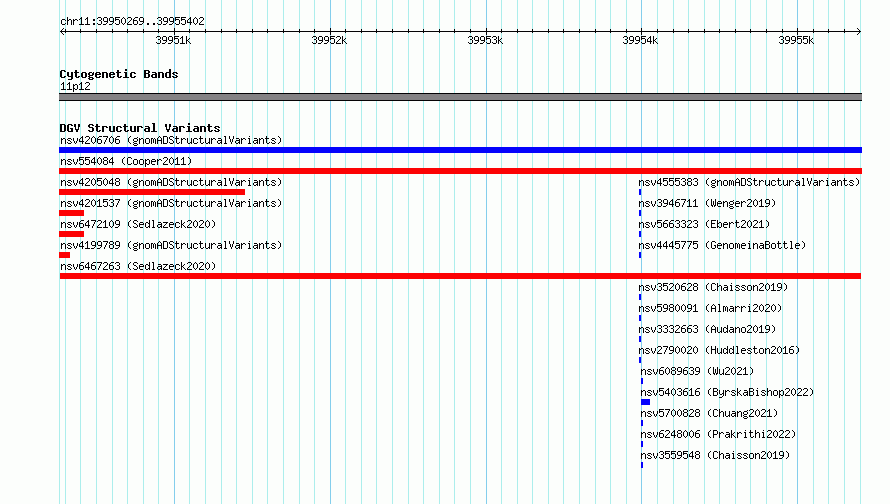Click the short red bar under nsv4201537
Viewport: 890px width, 504px height.
tap(72, 213)
